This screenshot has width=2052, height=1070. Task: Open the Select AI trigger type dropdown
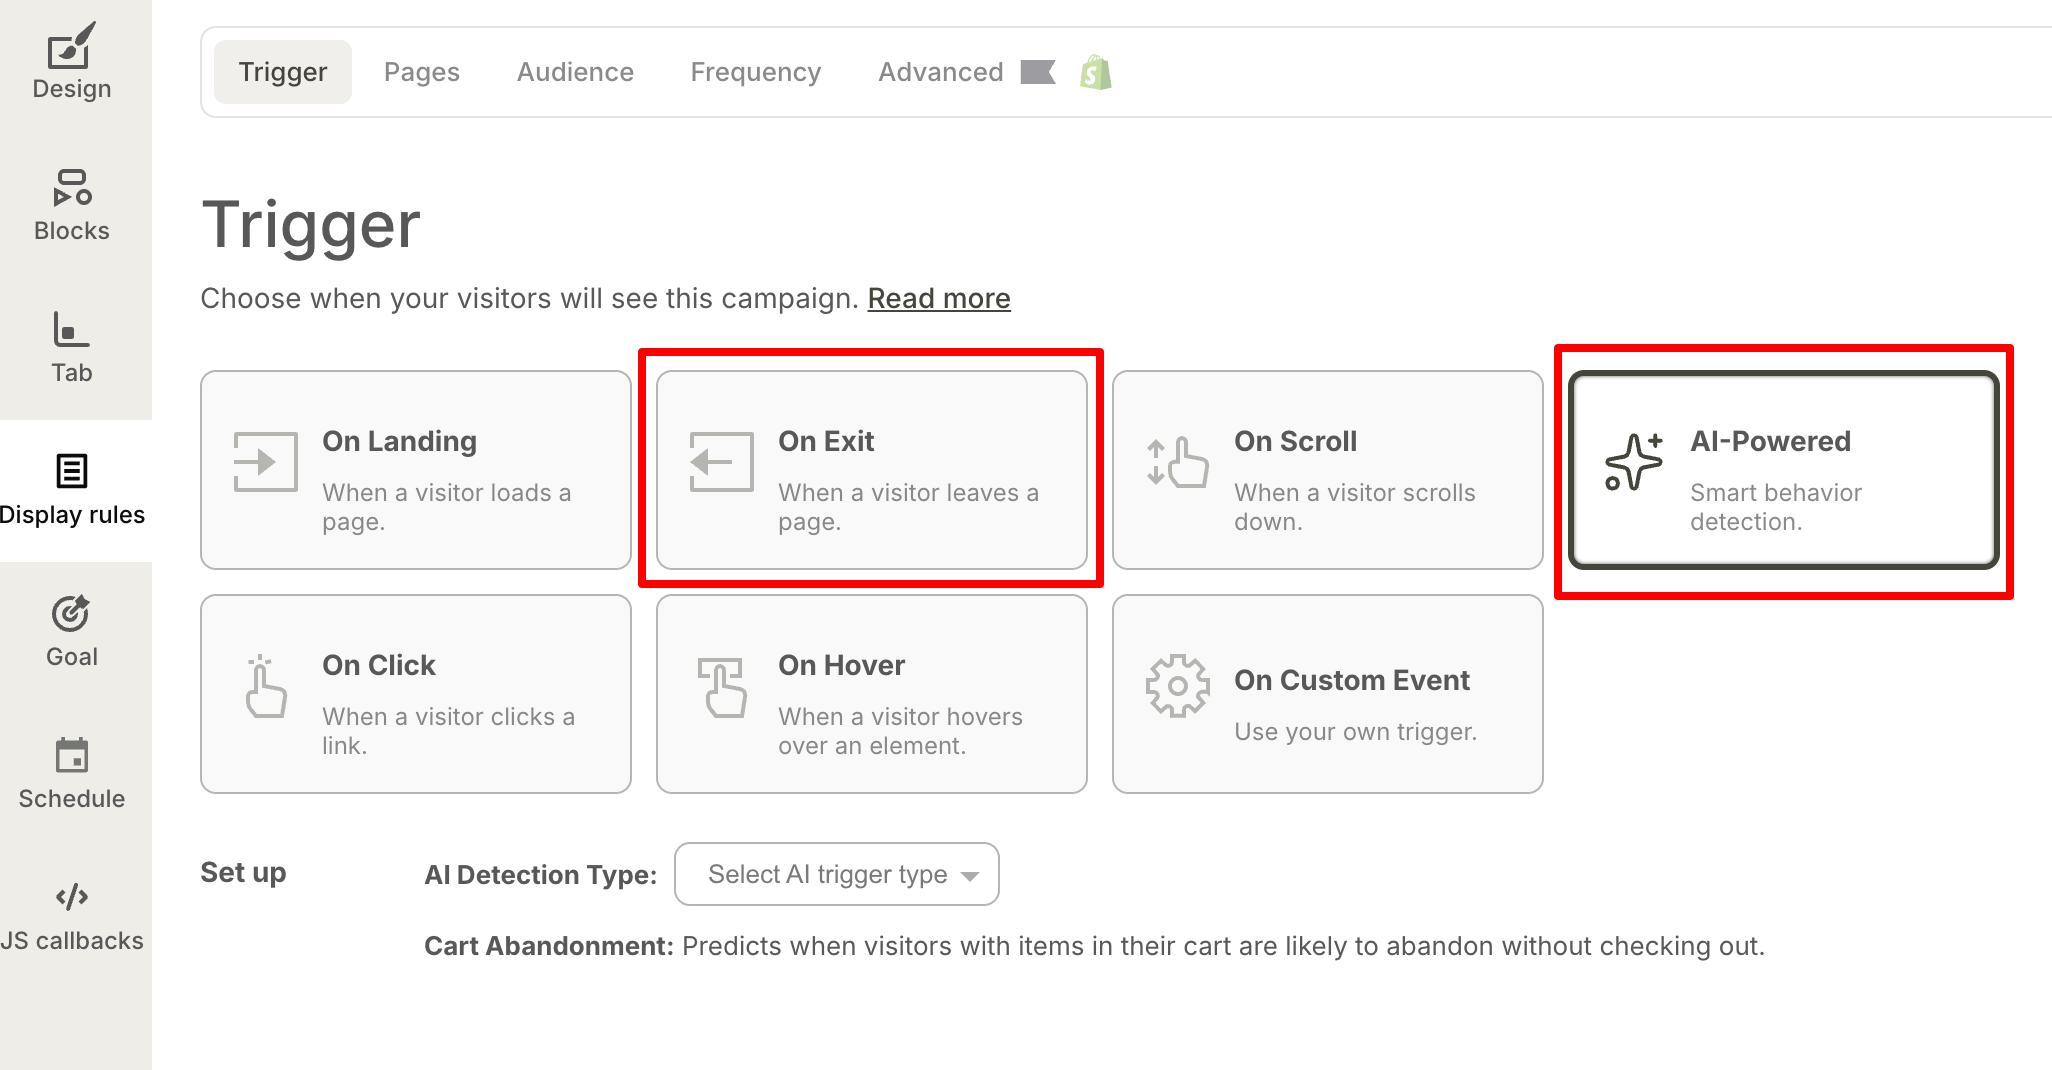click(x=836, y=874)
